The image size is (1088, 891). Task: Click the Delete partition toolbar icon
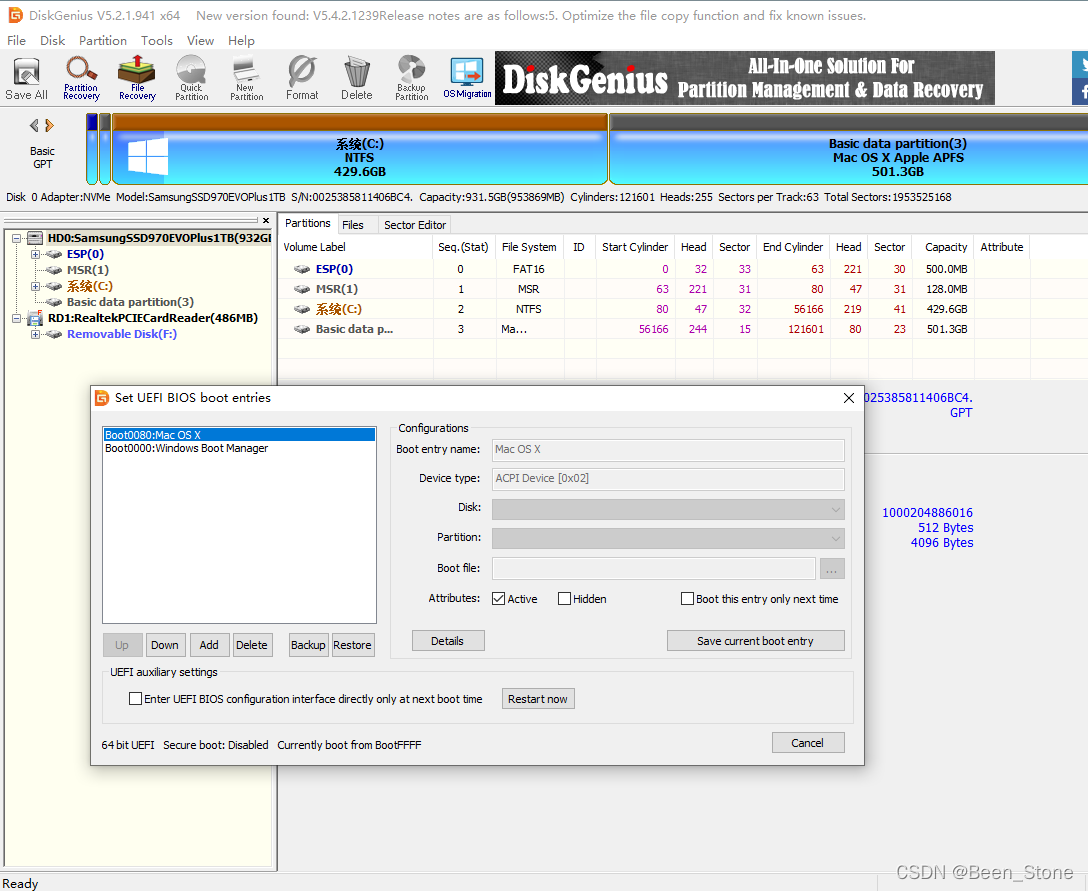click(x=357, y=78)
